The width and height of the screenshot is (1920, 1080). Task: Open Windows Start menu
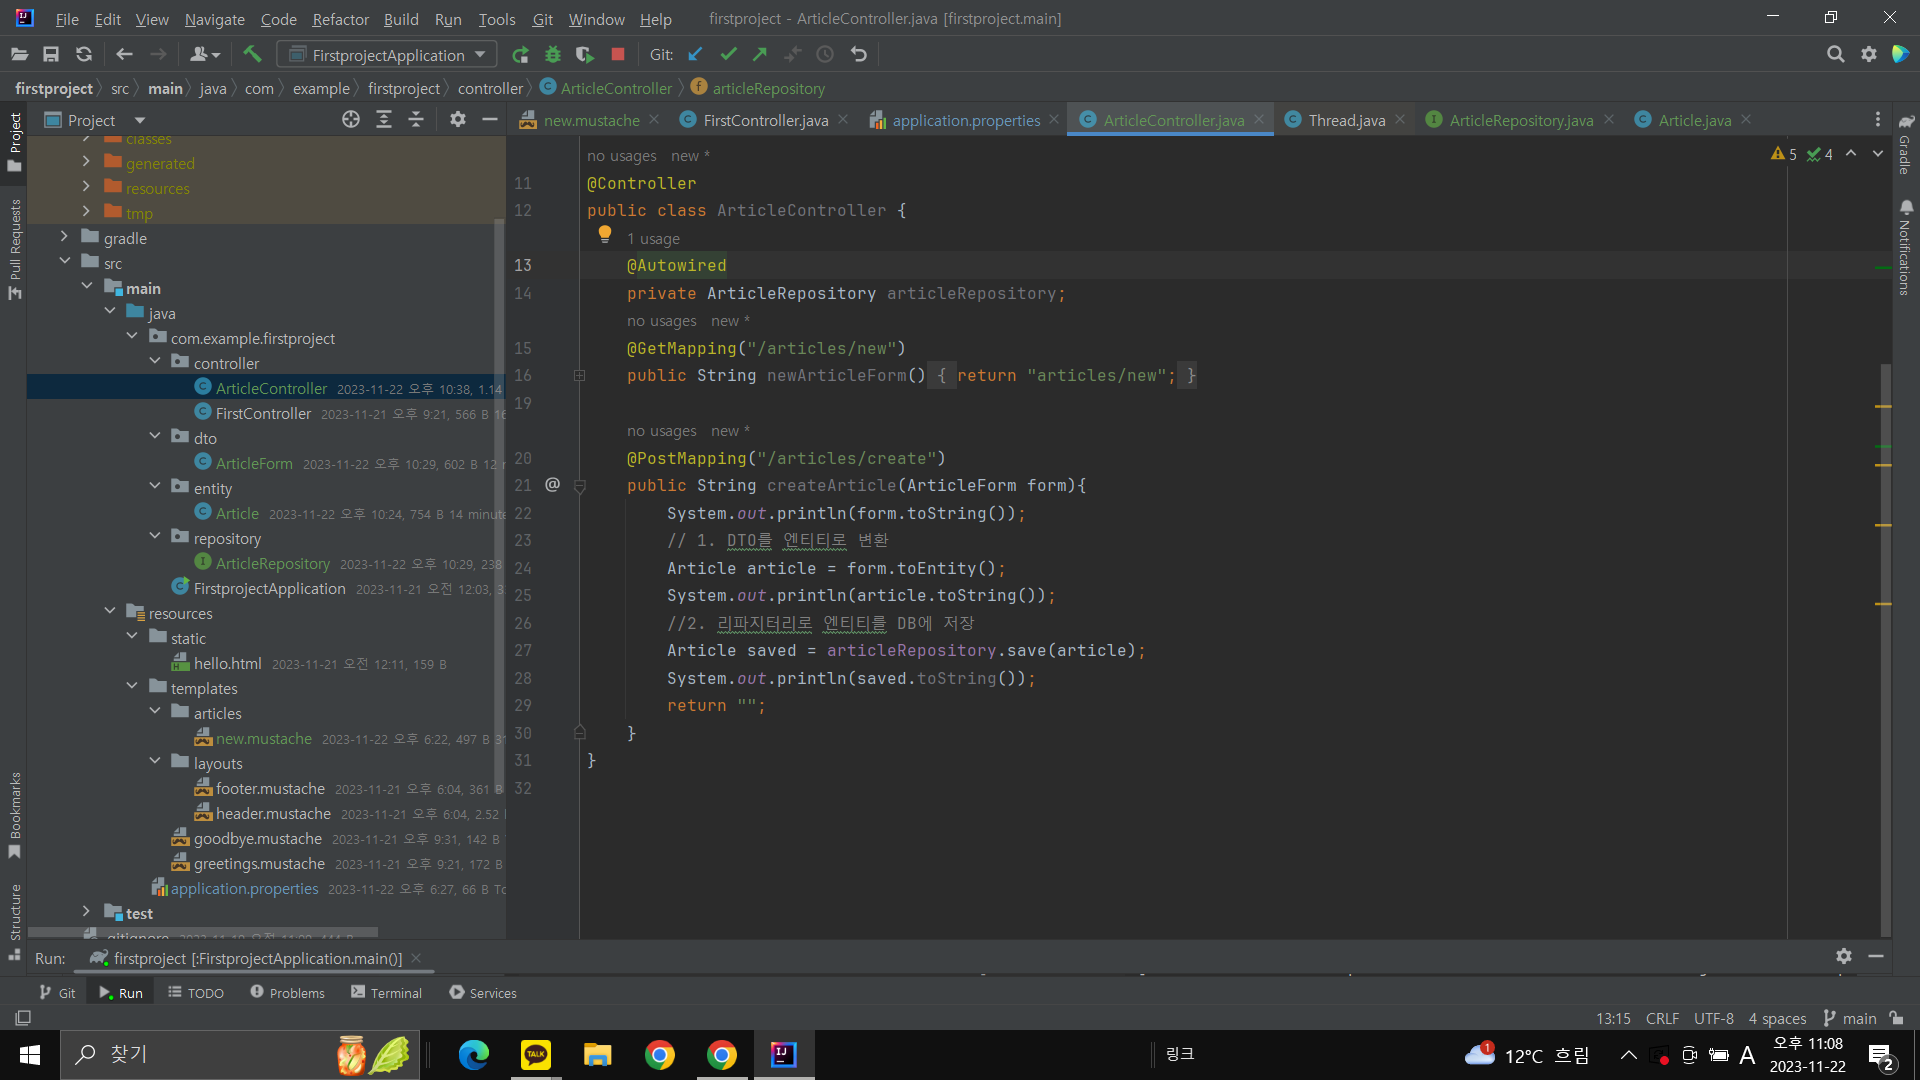(29, 1055)
